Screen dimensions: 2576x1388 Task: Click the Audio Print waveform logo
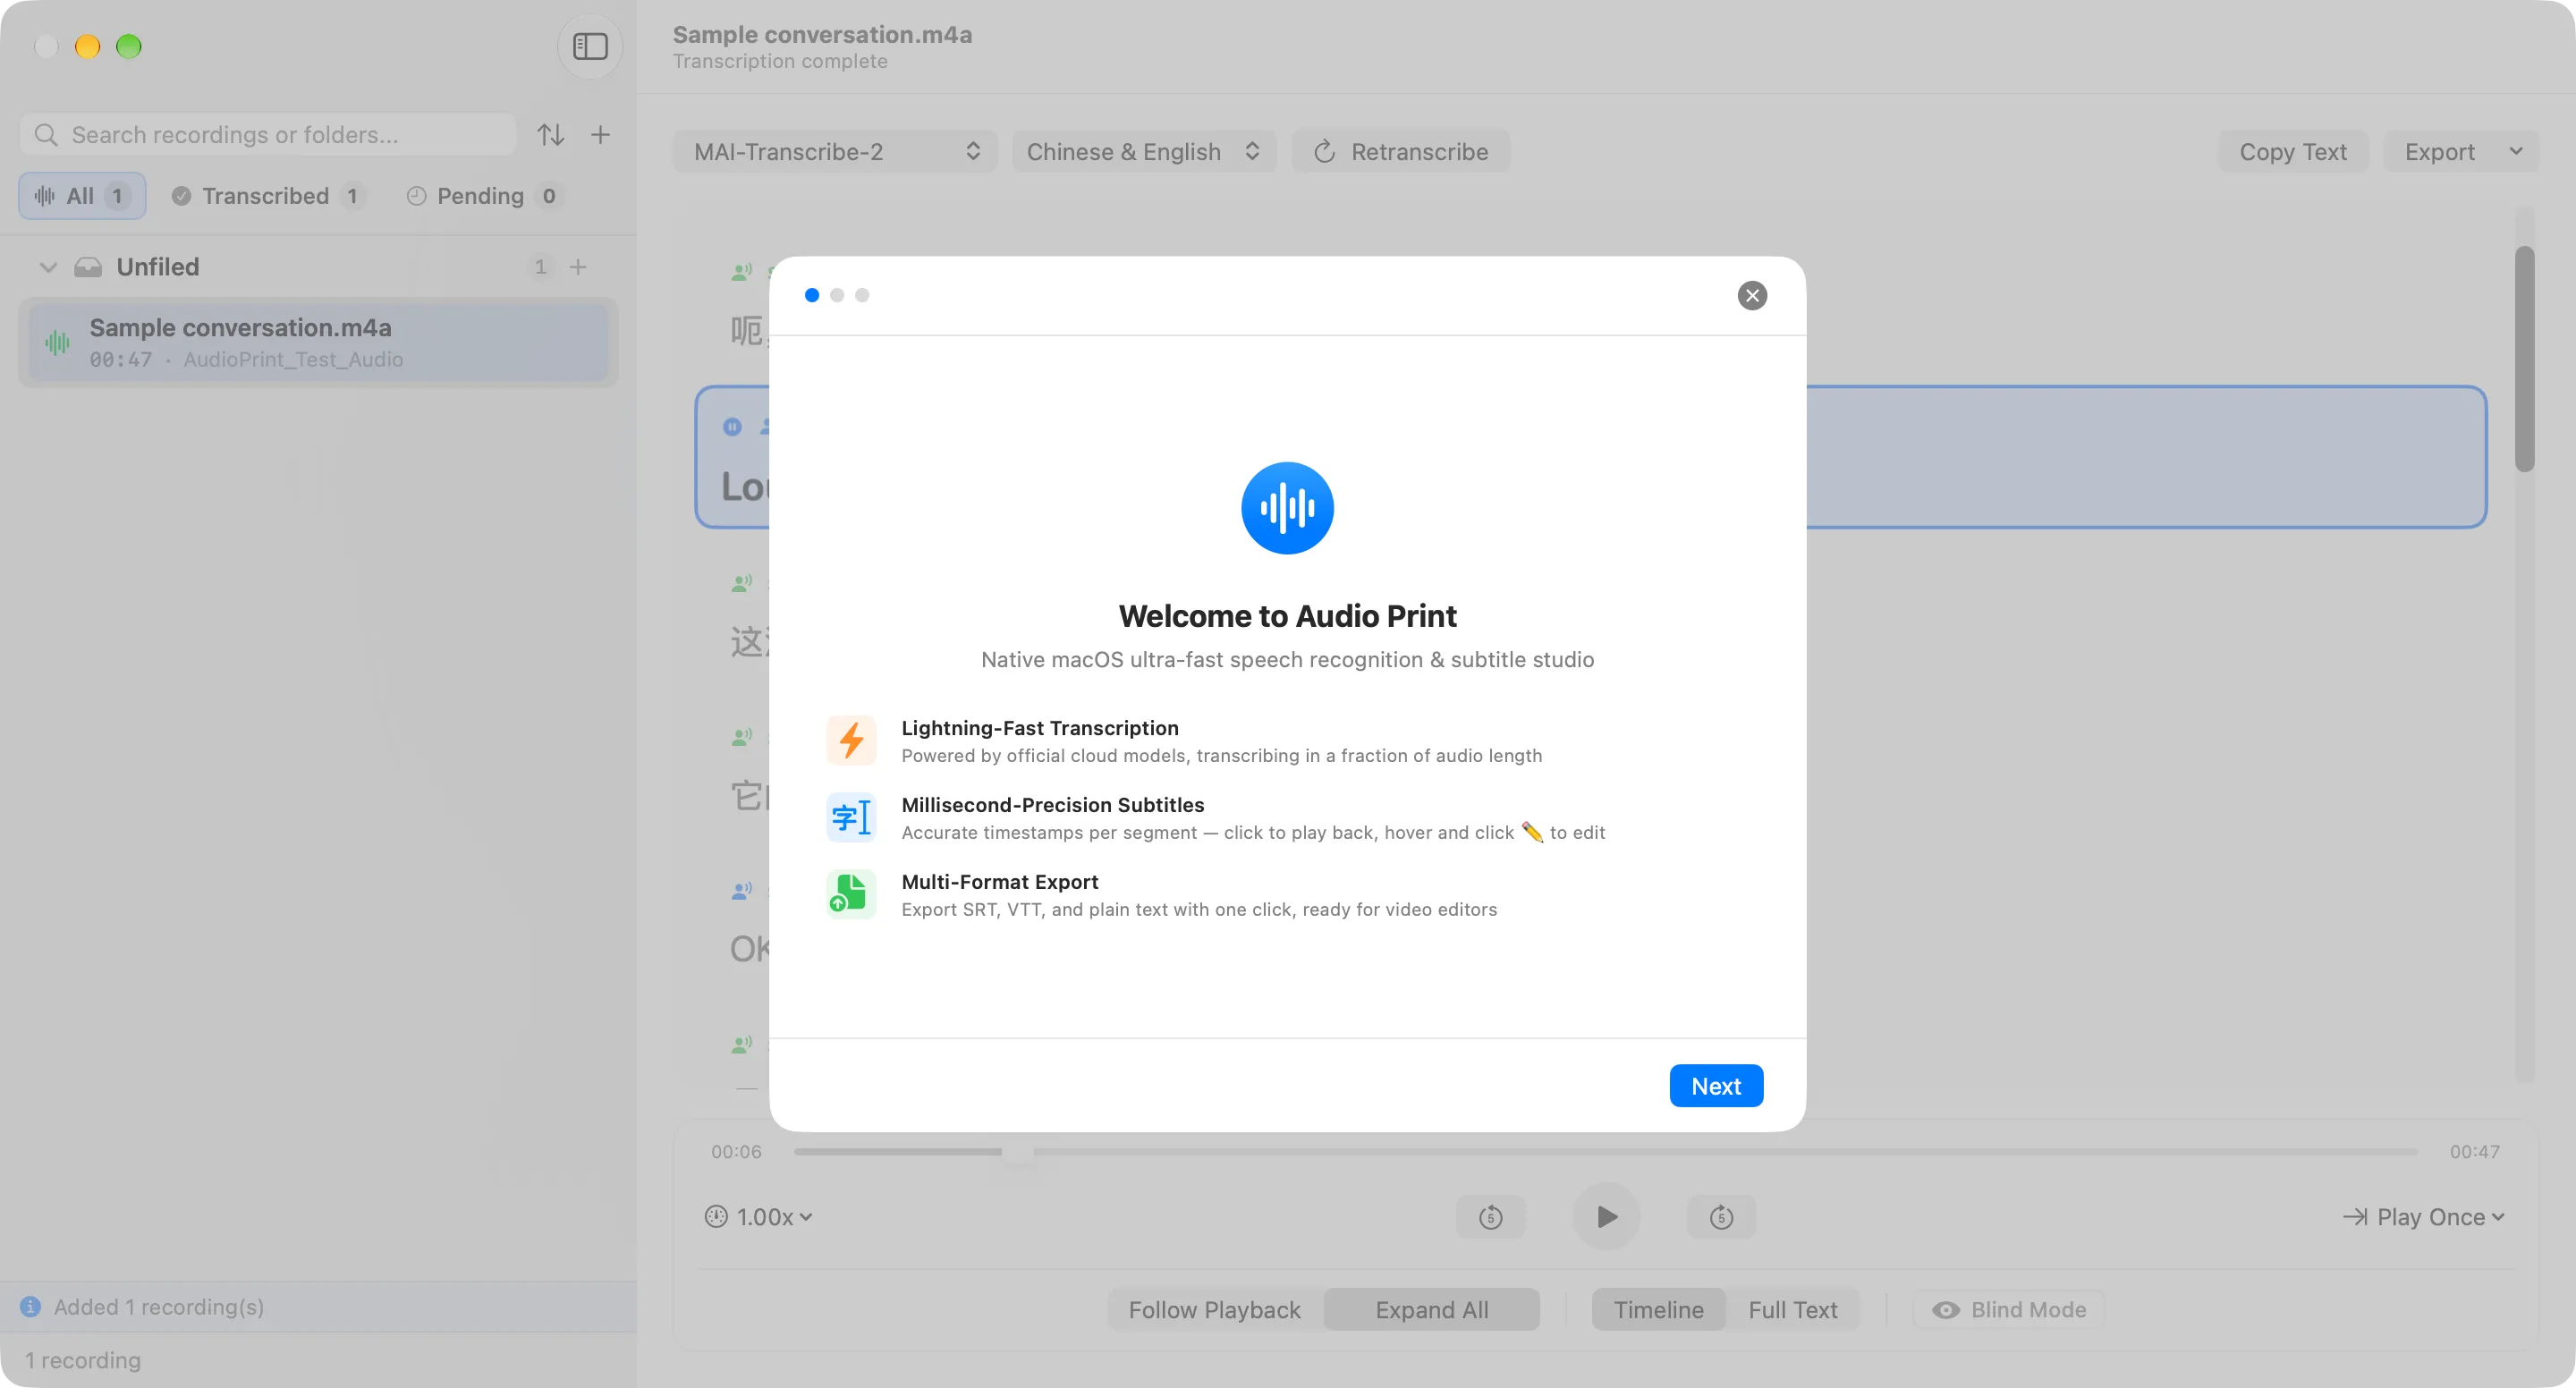1287,508
